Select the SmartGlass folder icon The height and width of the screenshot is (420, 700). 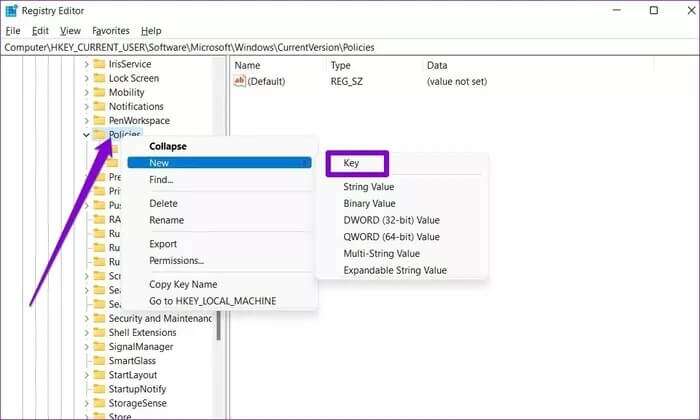click(99, 360)
